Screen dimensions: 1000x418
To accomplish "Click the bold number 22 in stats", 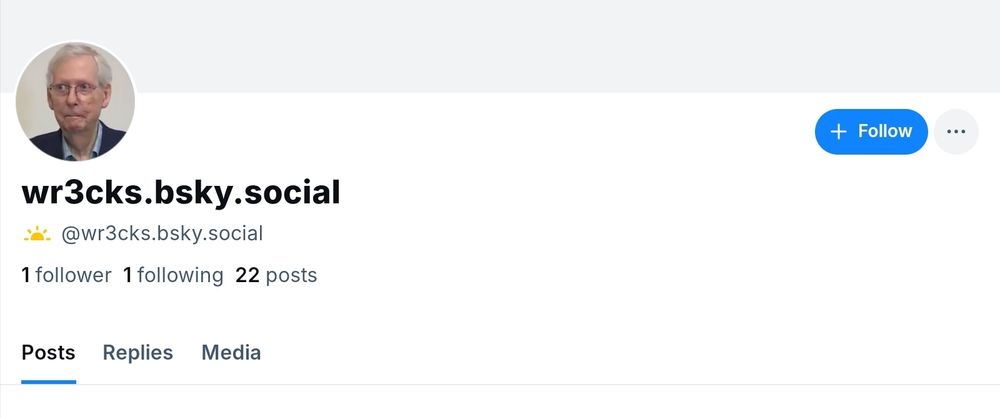I will pos(247,275).
